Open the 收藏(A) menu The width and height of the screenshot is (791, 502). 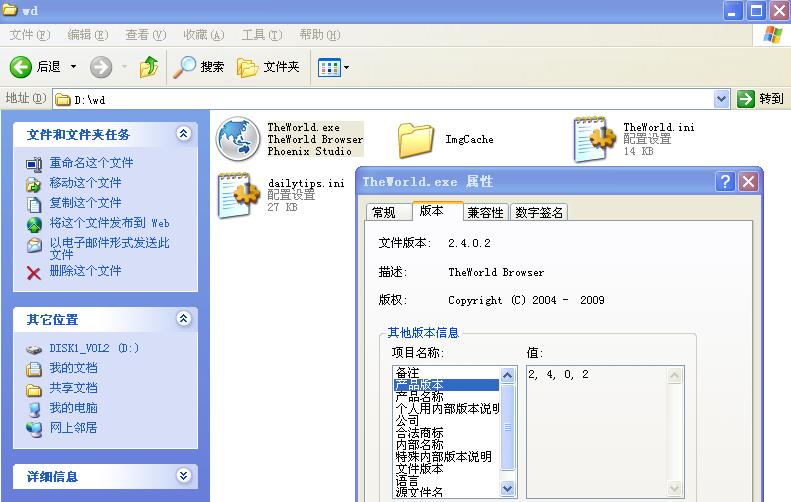[204, 35]
